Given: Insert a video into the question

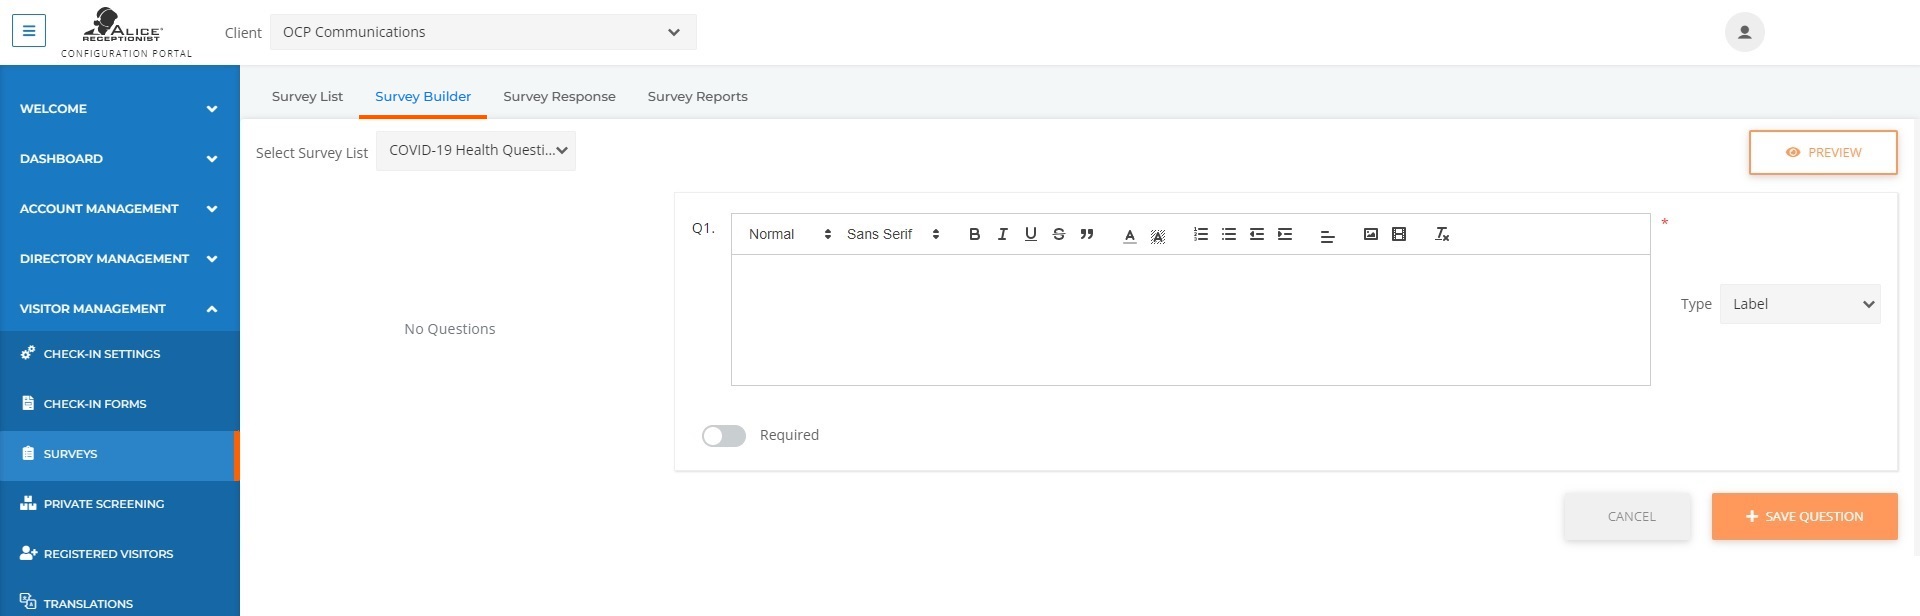Looking at the screenshot, I should [1398, 234].
